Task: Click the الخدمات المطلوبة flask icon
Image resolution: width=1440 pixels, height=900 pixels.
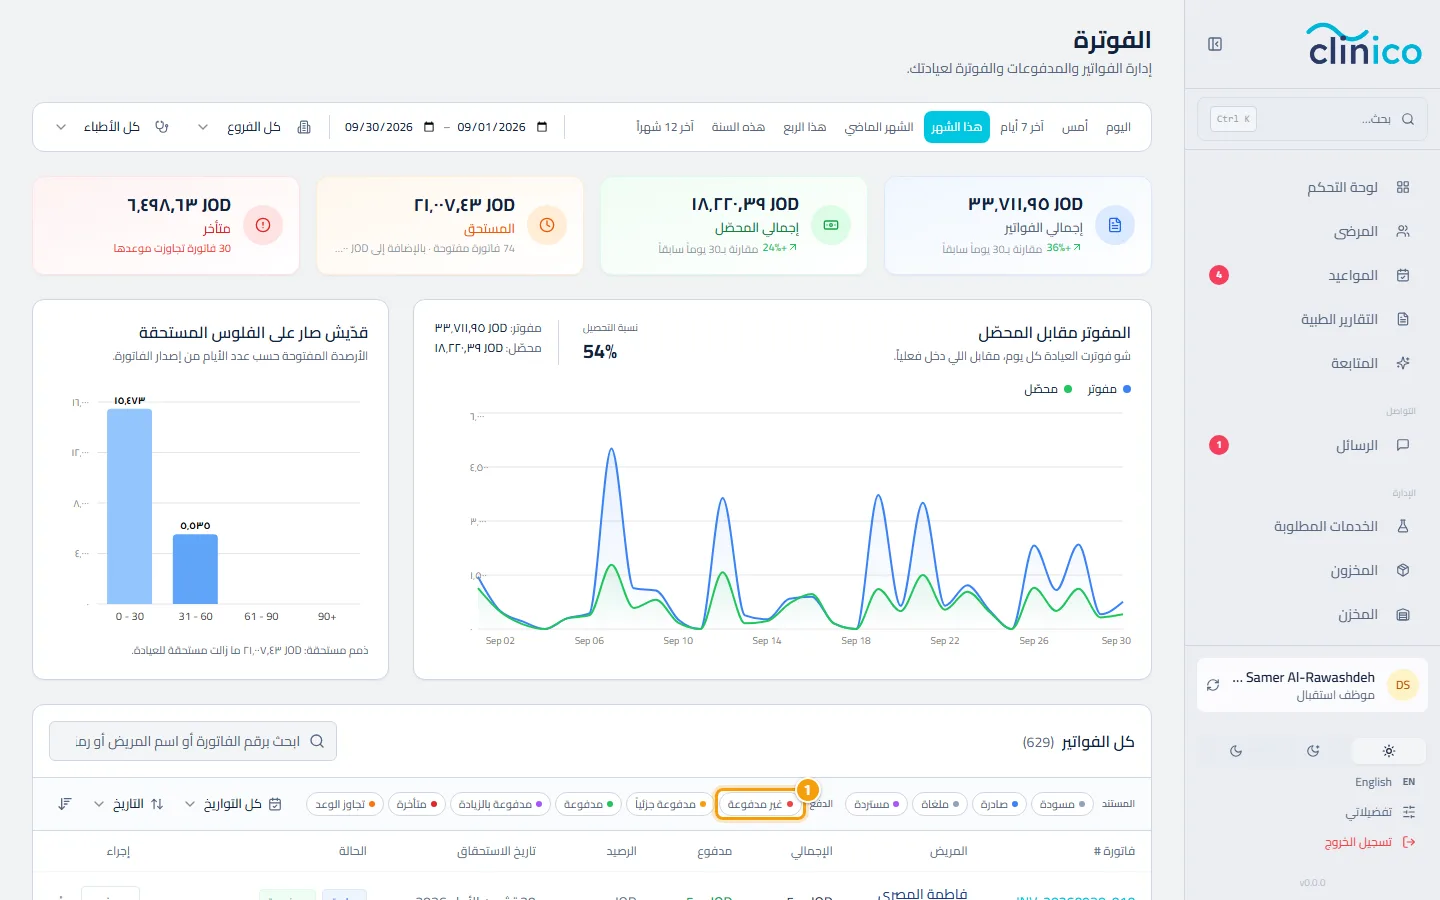Action: [1403, 526]
